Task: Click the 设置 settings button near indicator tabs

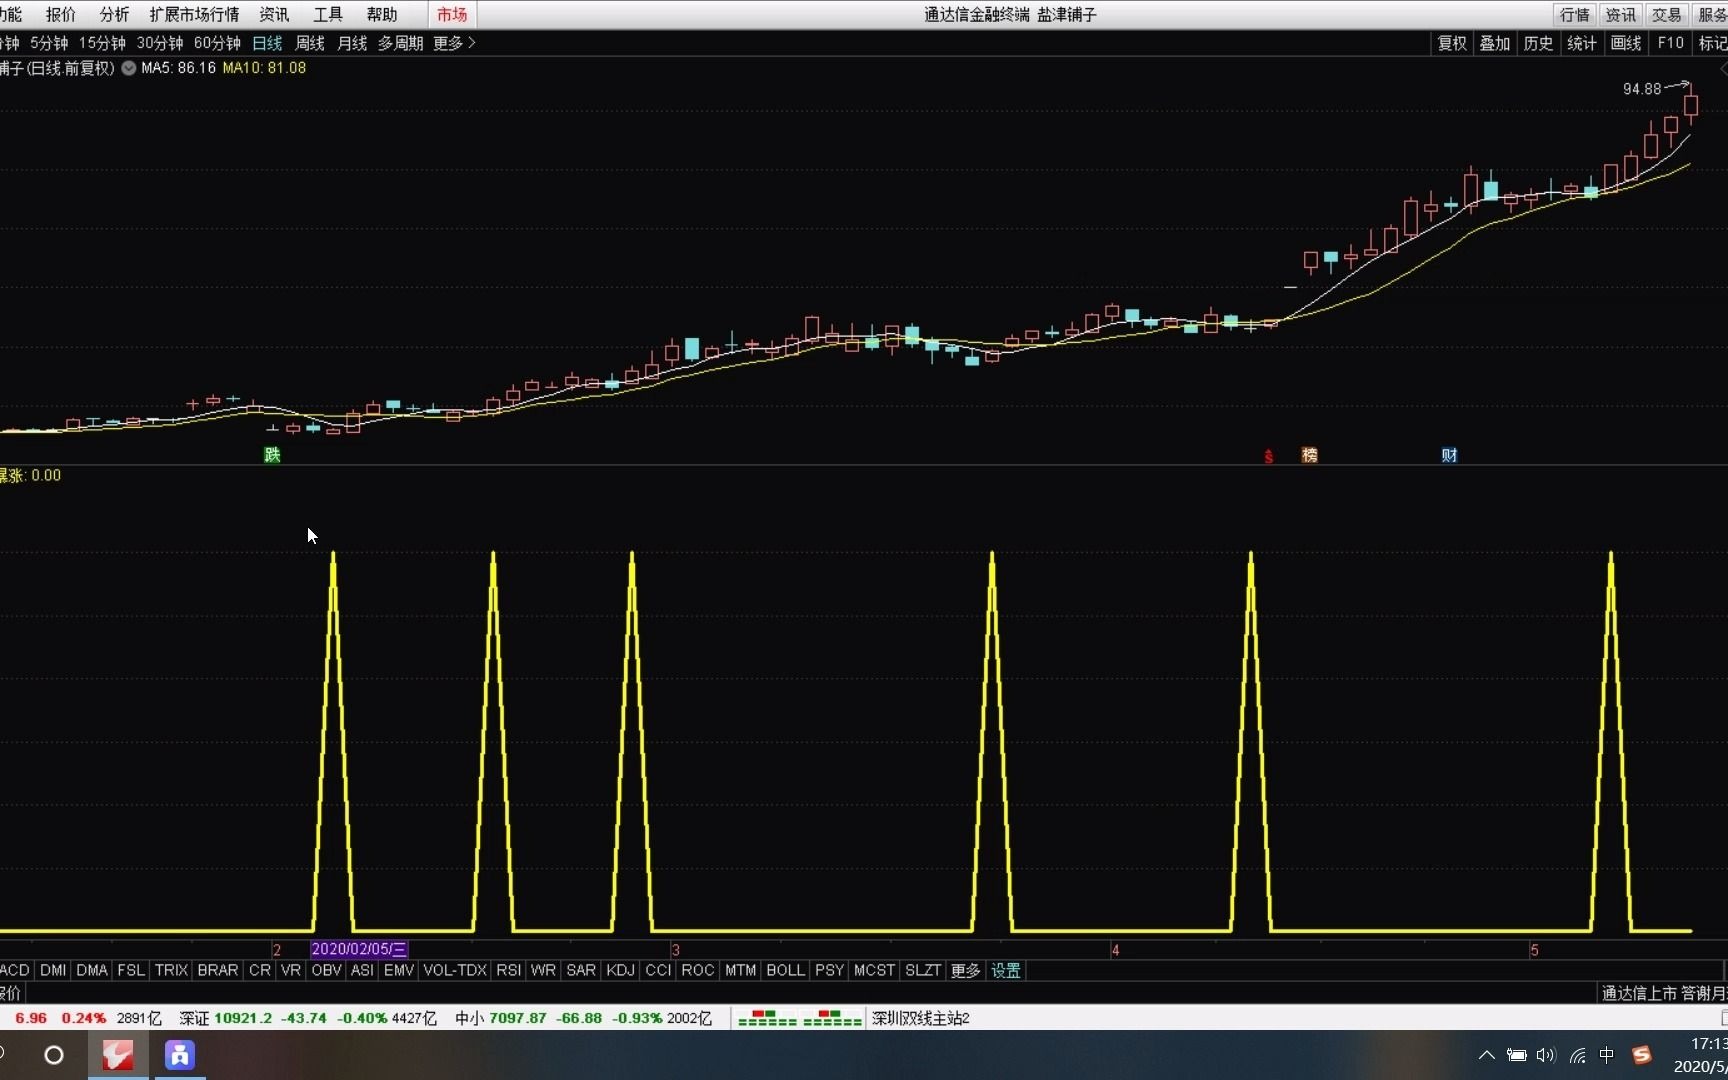Action: 1005,970
